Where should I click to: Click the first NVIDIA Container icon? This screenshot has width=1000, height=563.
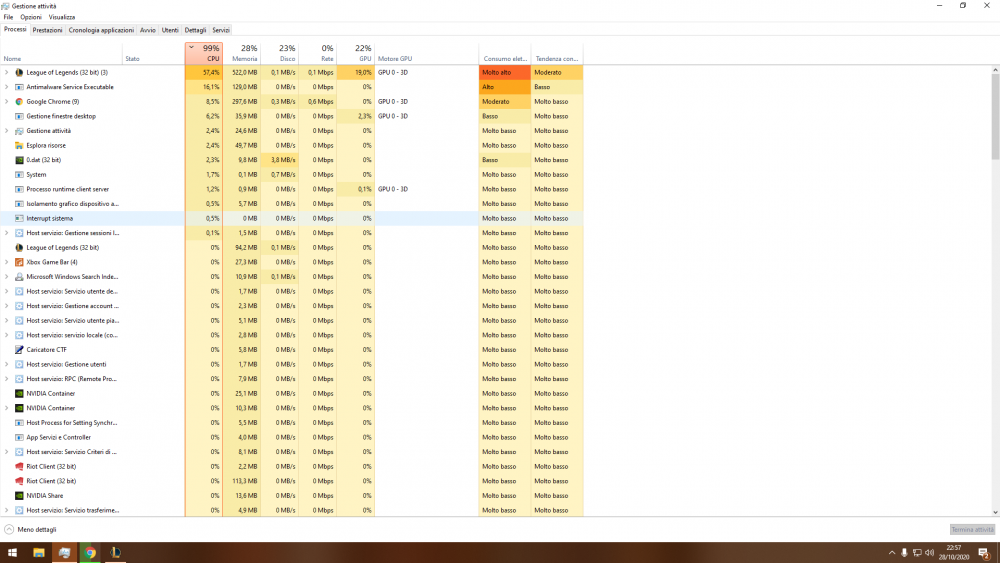pyautogui.click(x=19, y=394)
